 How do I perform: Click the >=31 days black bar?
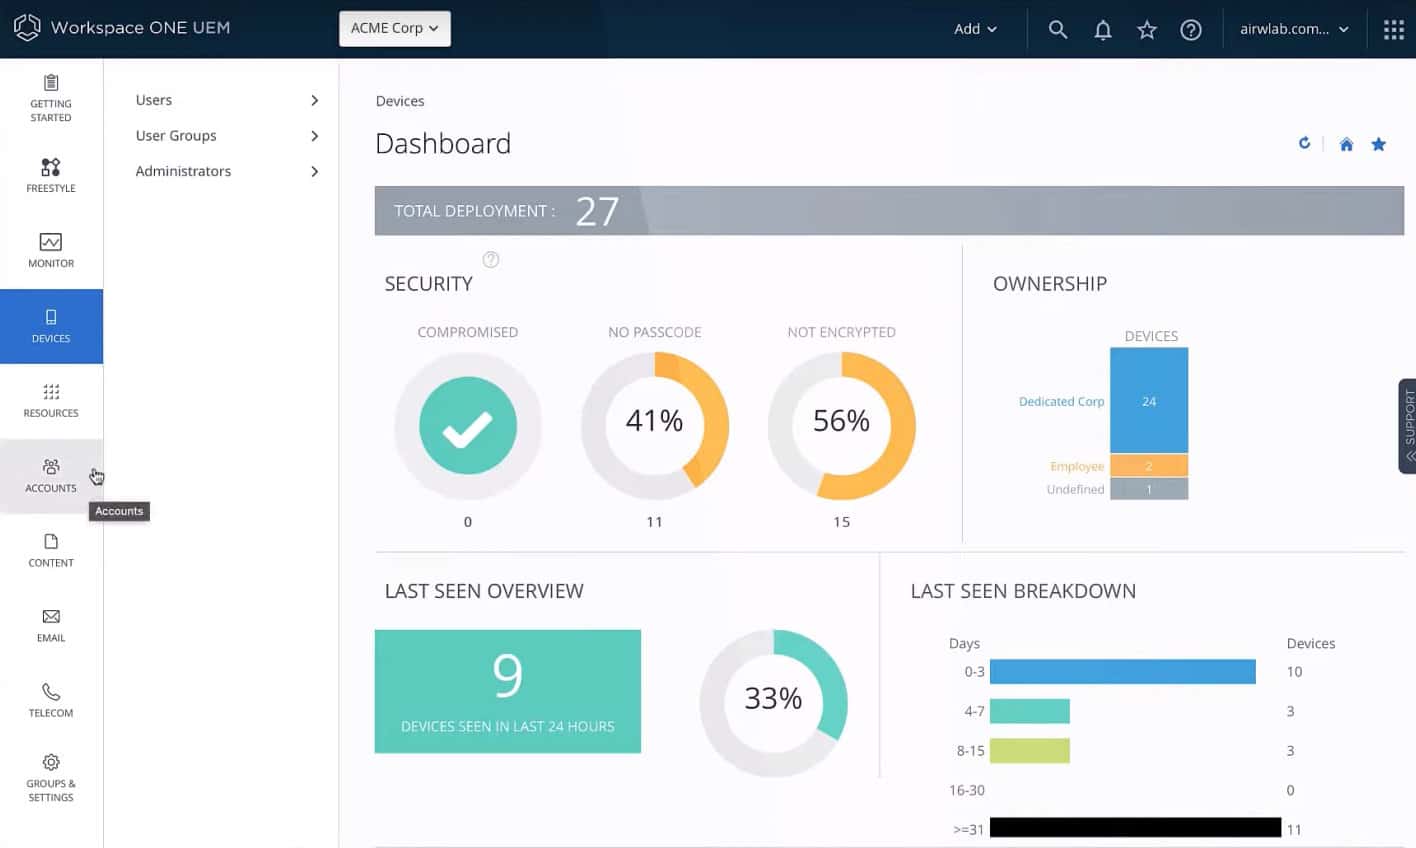click(x=1136, y=828)
